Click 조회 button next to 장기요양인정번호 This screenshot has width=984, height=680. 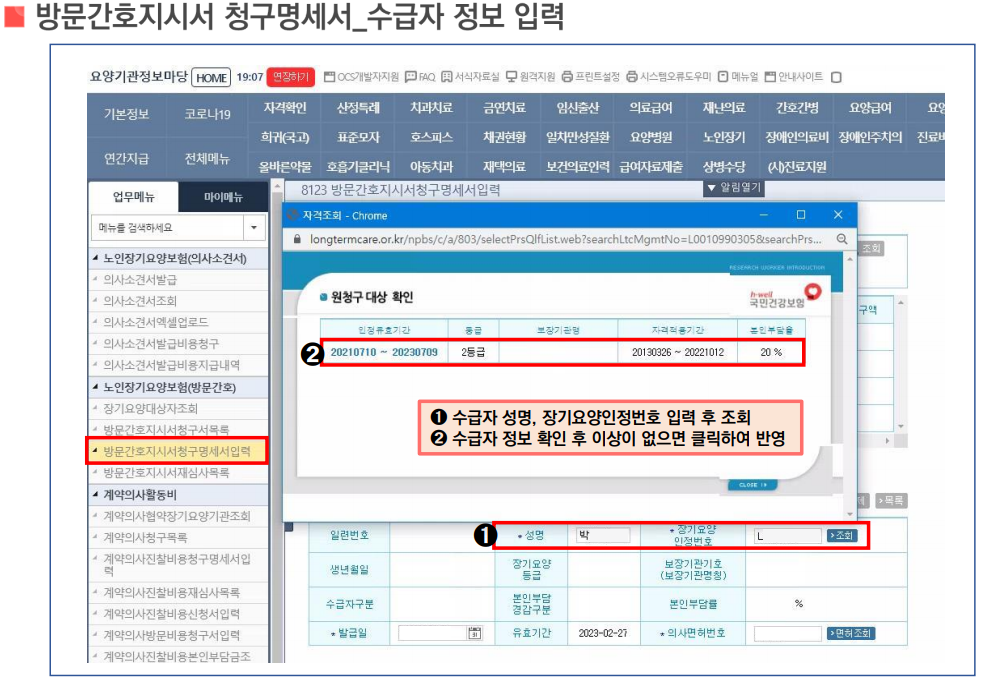point(842,535)
